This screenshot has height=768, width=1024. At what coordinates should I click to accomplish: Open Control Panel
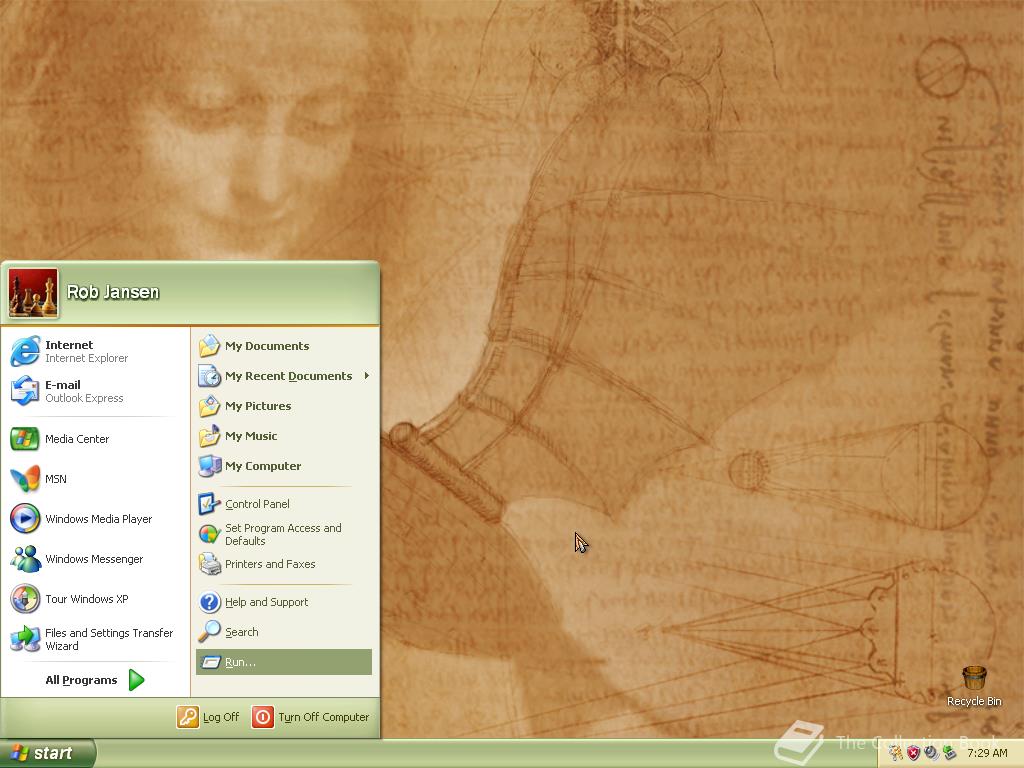284,504
